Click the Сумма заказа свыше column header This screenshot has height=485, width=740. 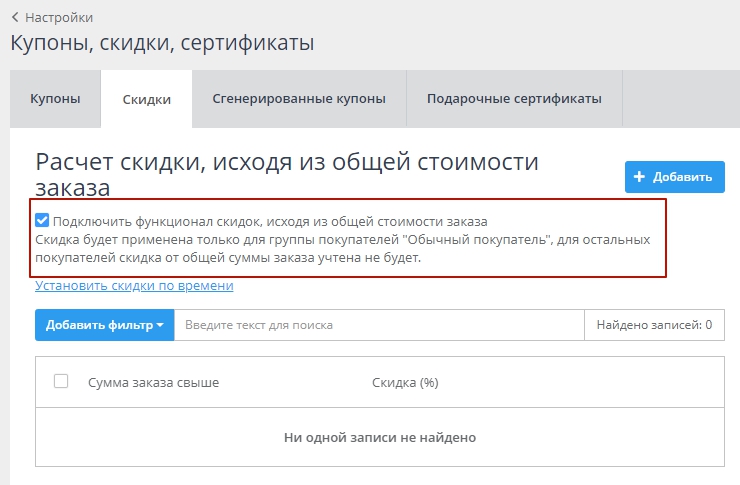(x=153, y=382)
